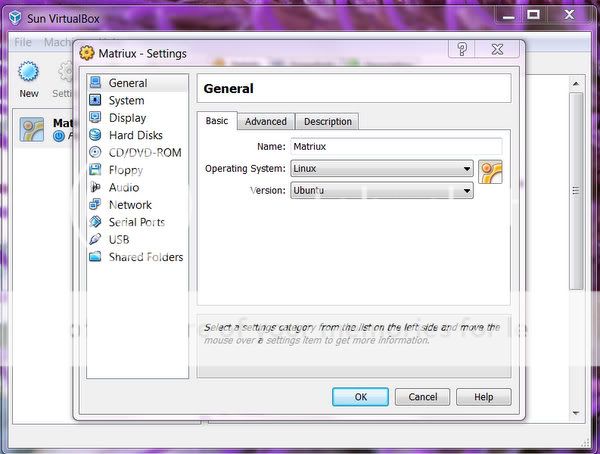This screenshot has width=600, height=454.
Task: Switch to the Basic tab
Action: (x=217, y=121)
